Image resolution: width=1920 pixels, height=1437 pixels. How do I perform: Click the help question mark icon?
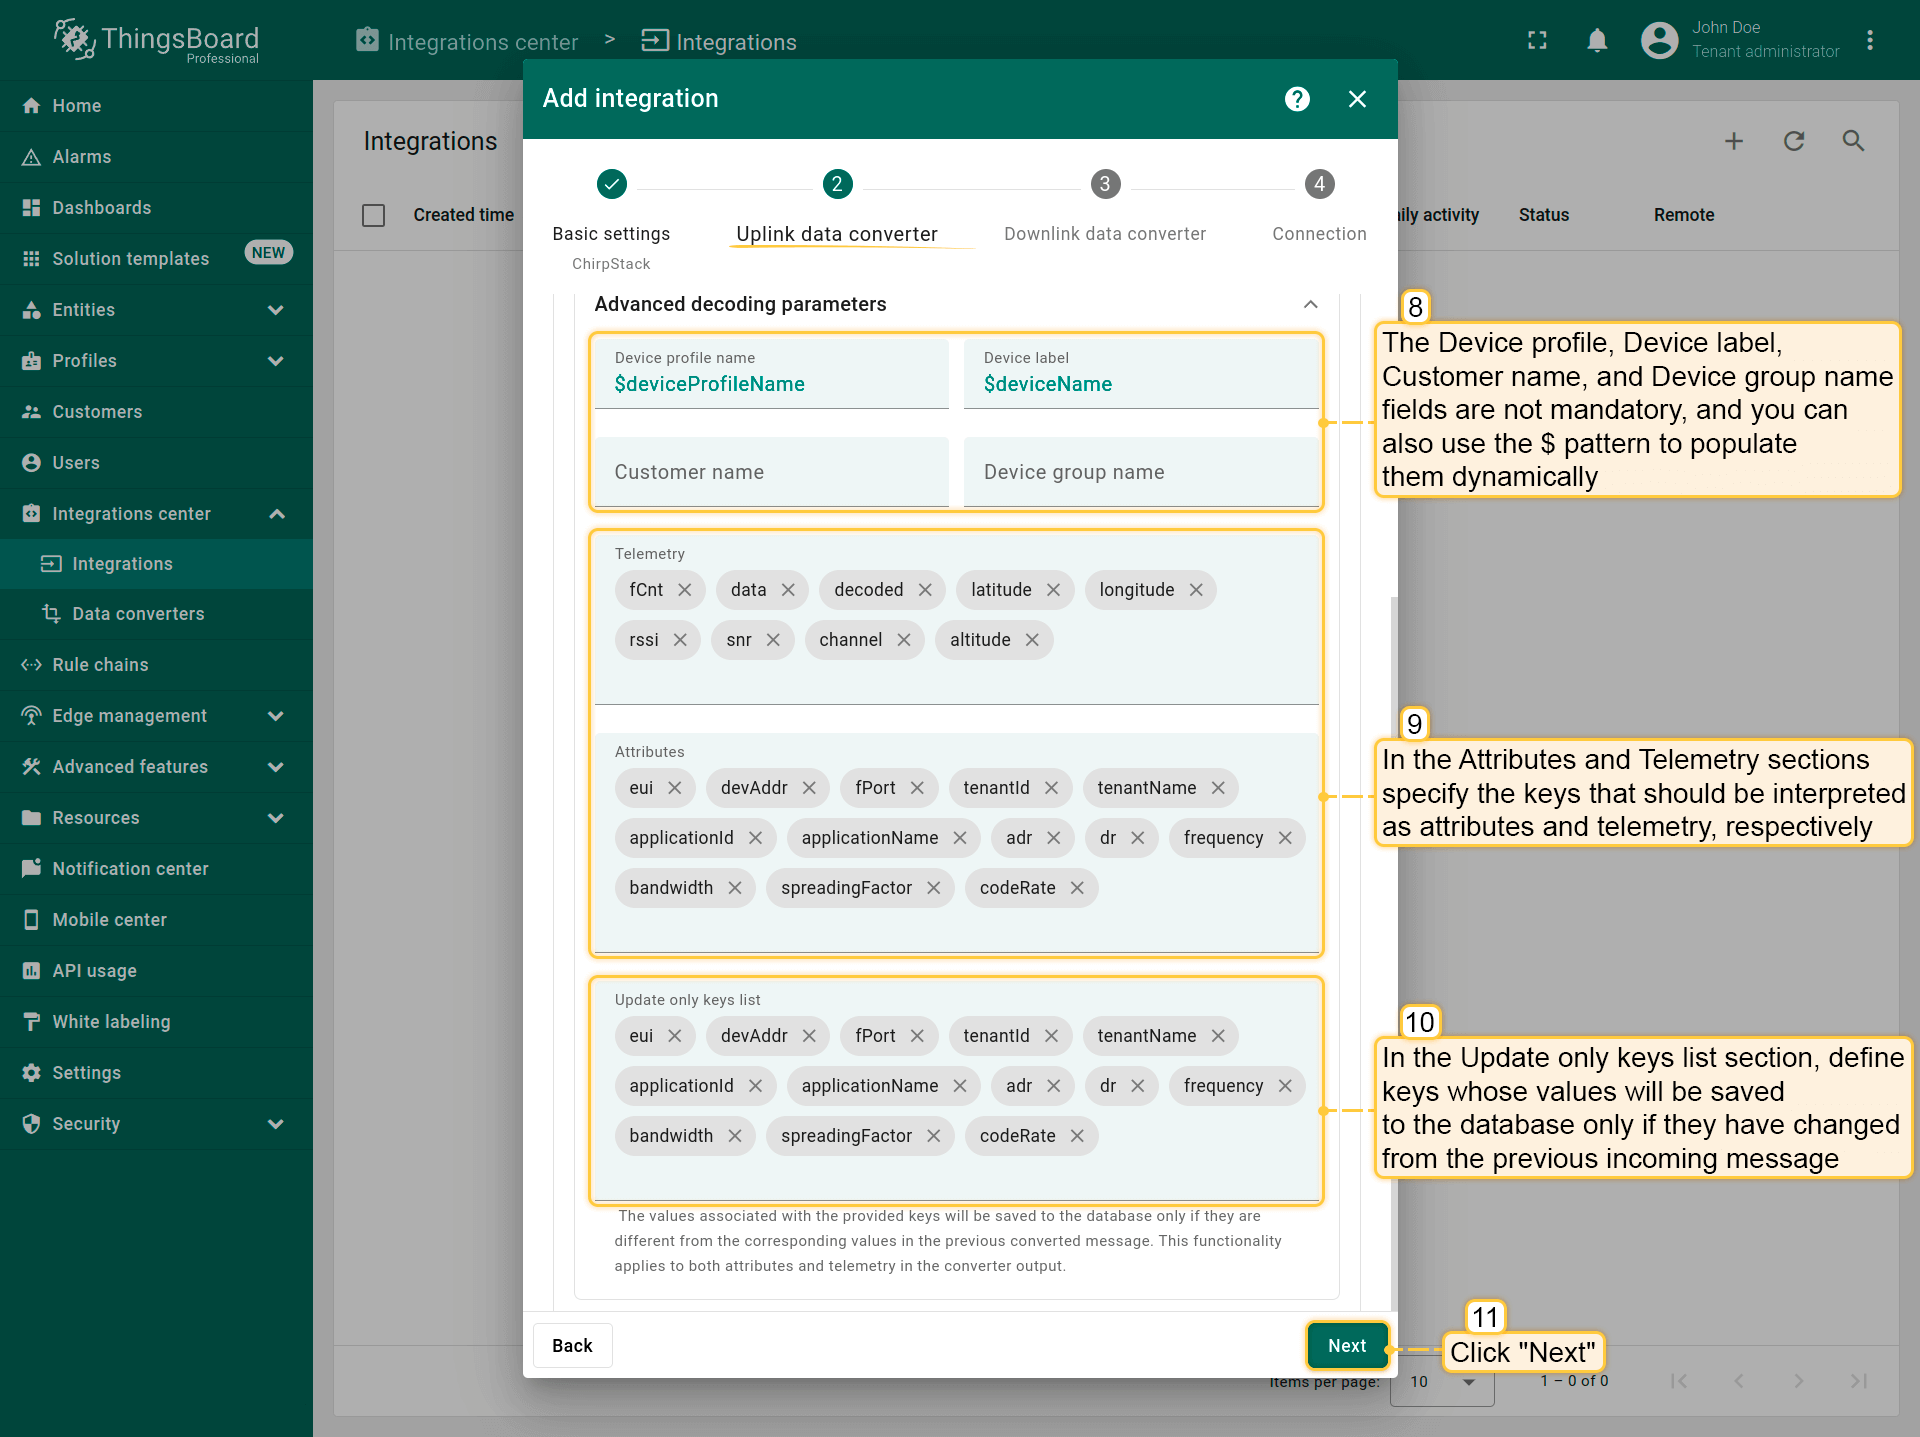(x=1297, y=99)
